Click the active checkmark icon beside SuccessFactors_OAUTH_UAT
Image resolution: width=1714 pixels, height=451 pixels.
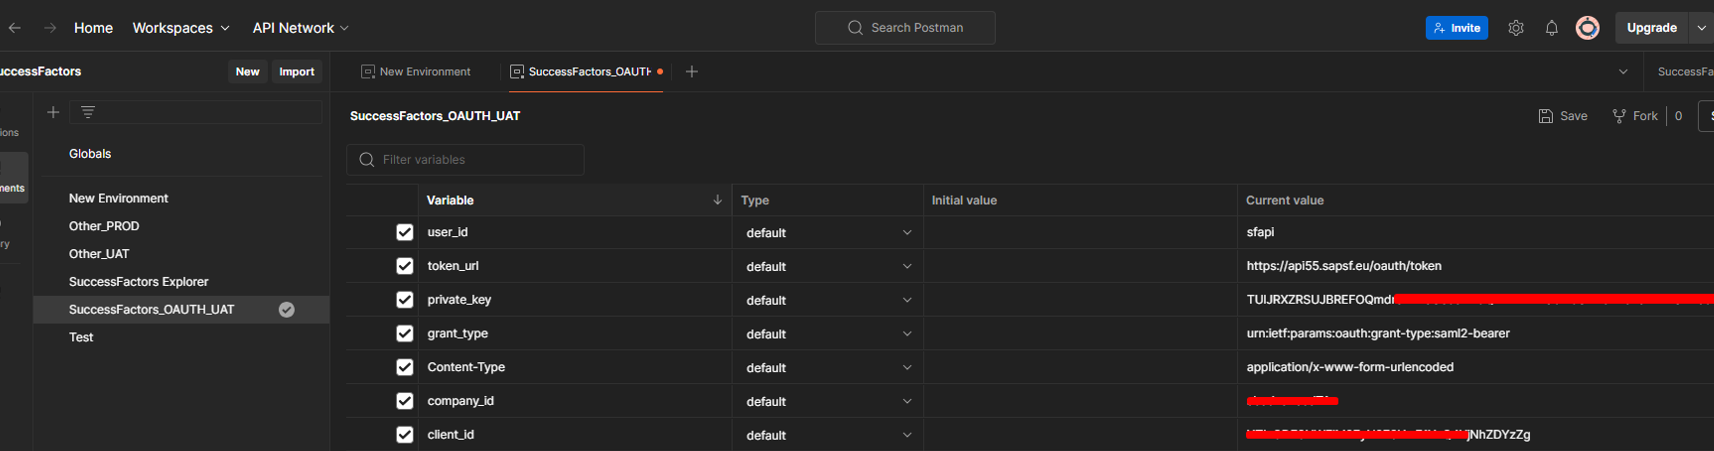[x=286, y=310]
